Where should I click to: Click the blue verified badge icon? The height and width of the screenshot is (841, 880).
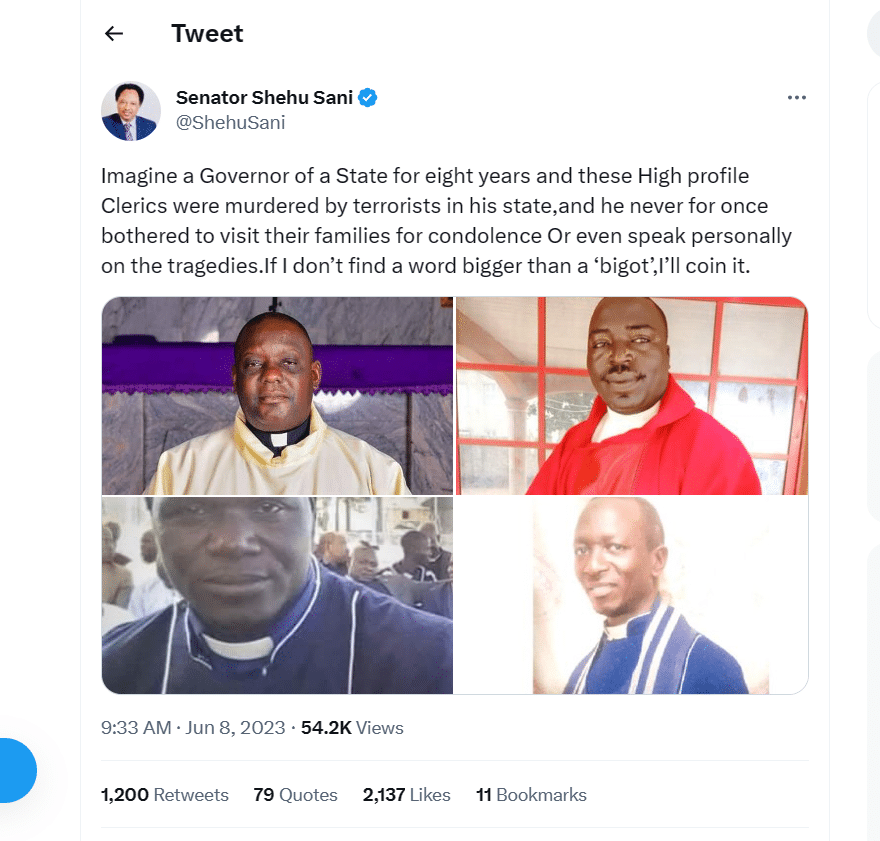click(x=368, y=98)
